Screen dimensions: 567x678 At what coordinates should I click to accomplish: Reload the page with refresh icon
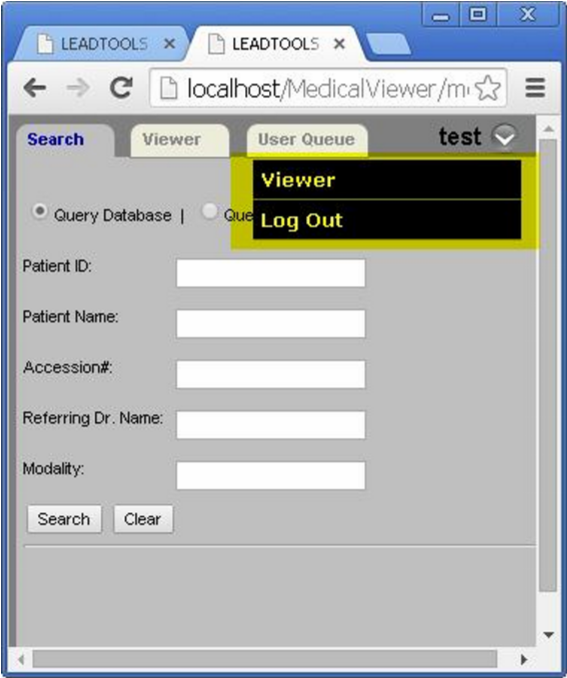click(x=121, y=88)
